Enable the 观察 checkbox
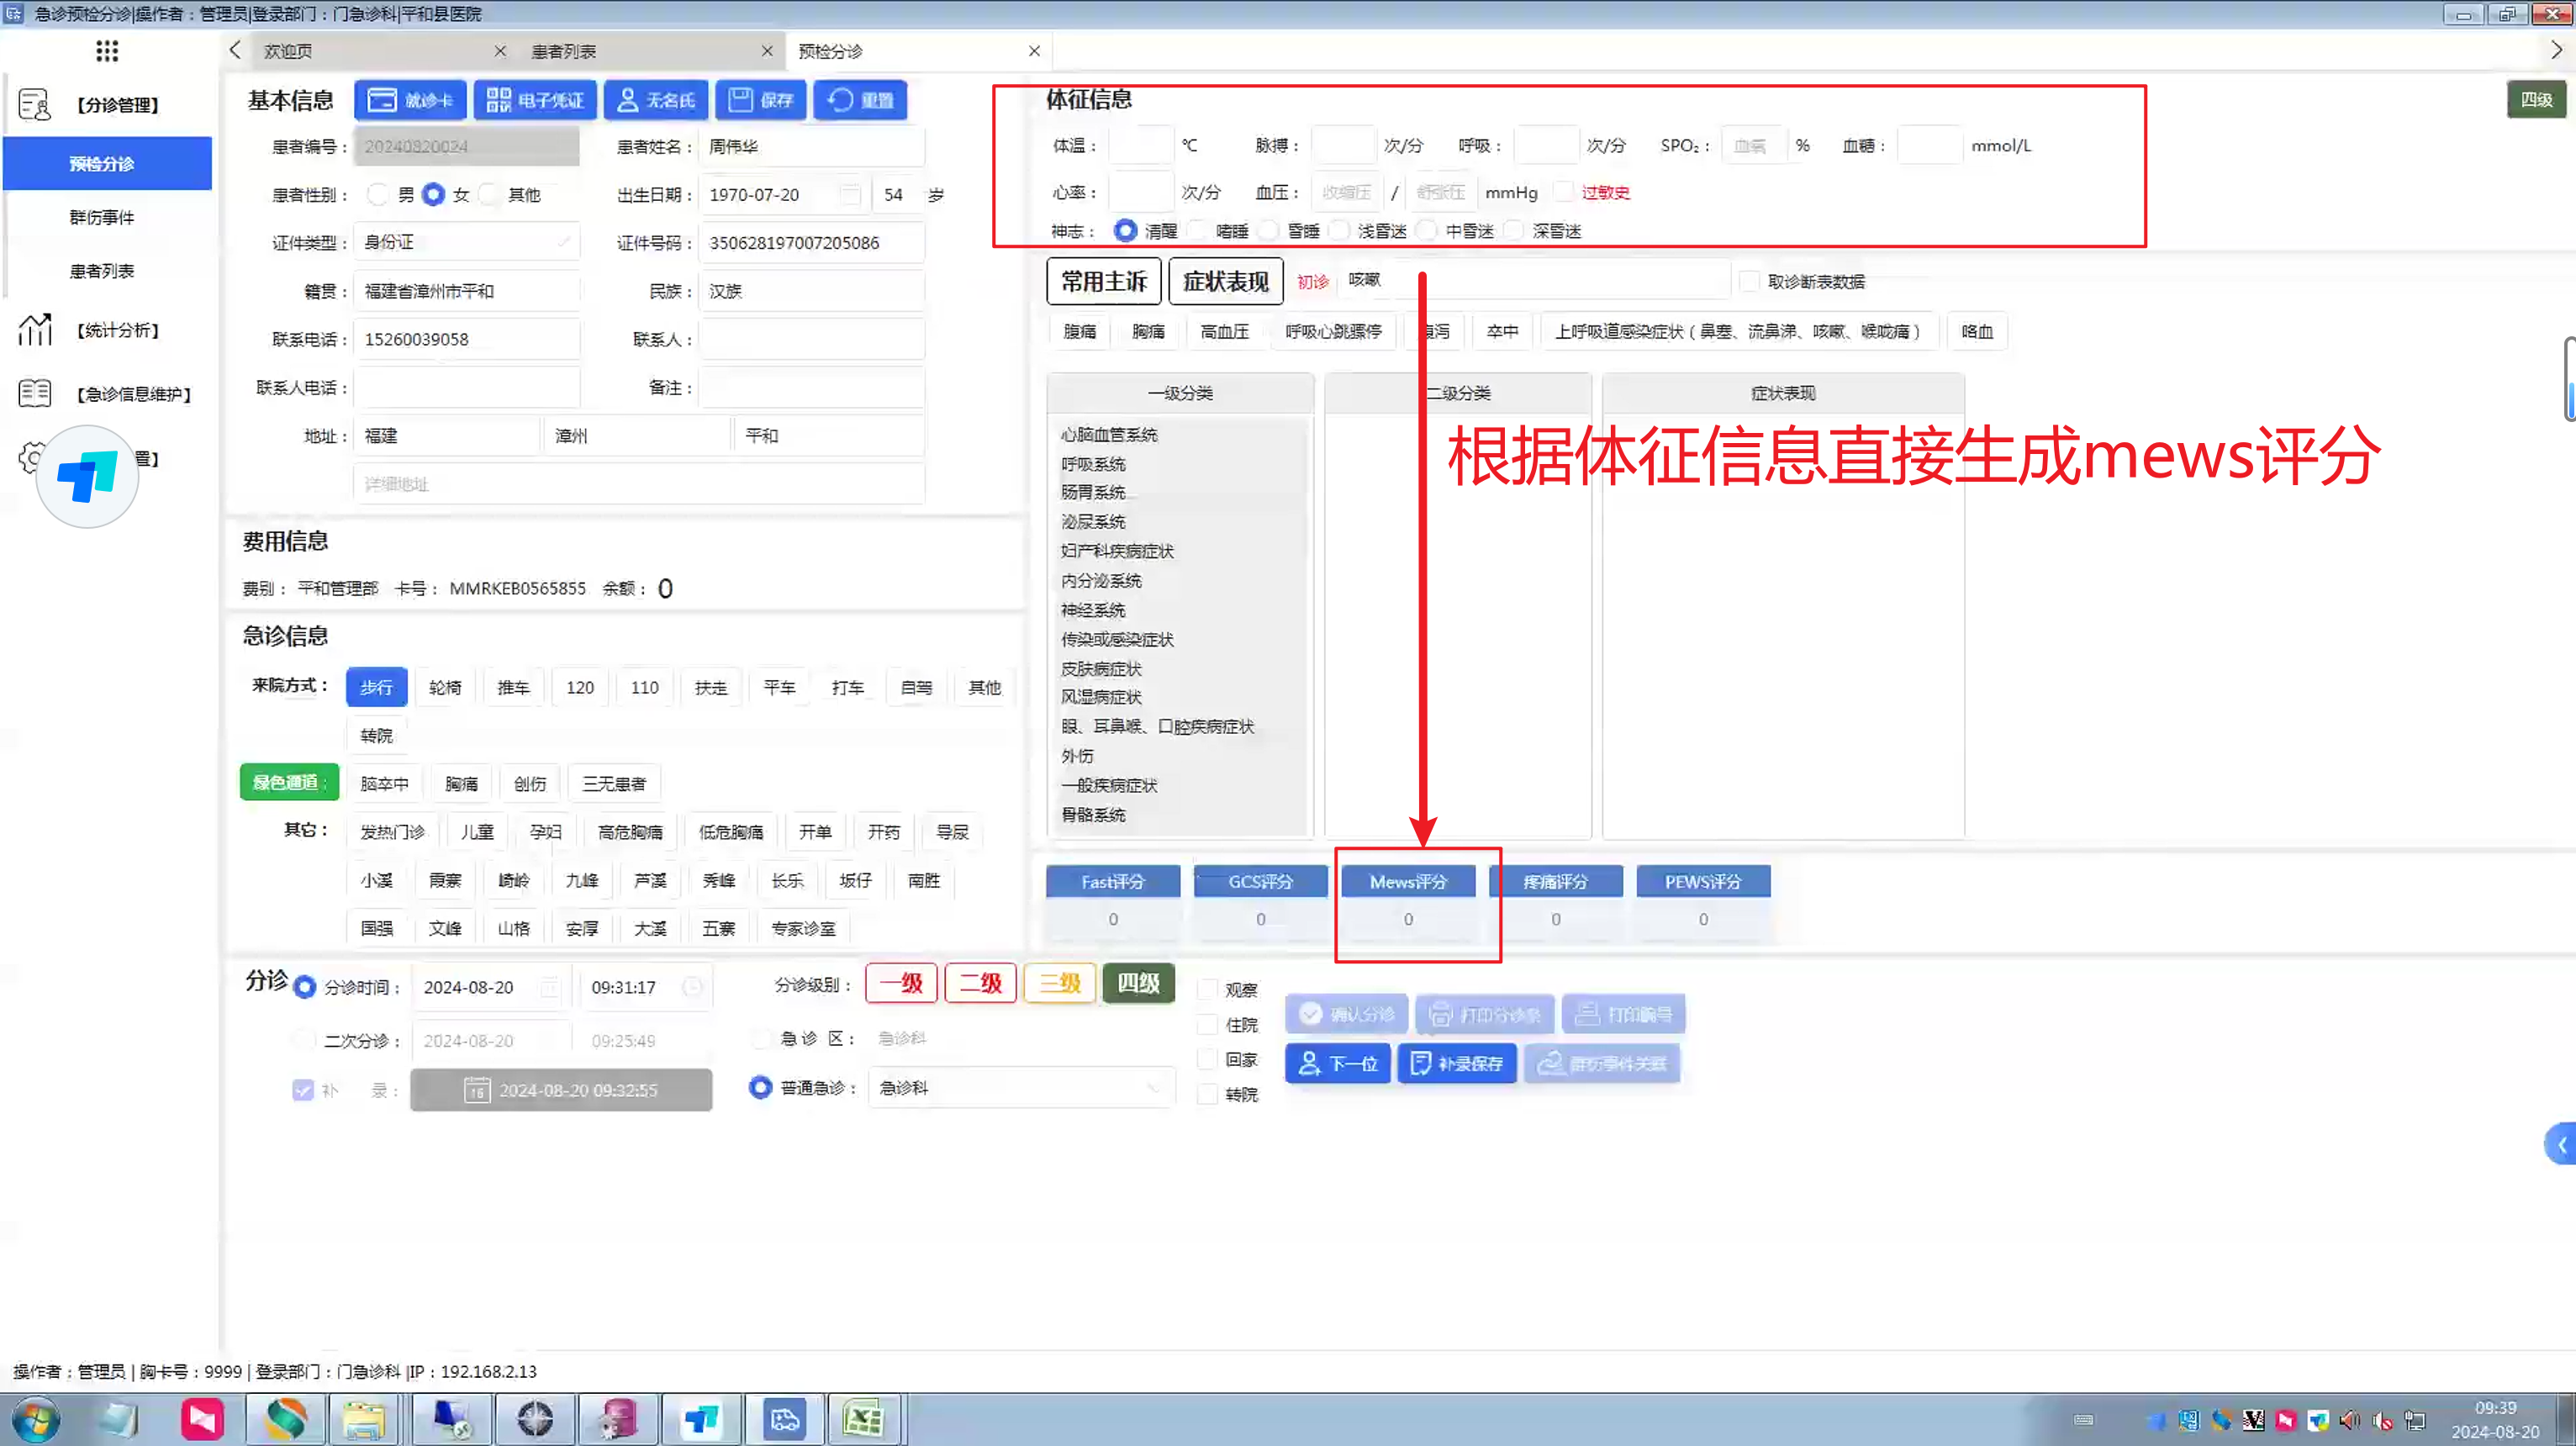 (x=1208, y=990)
